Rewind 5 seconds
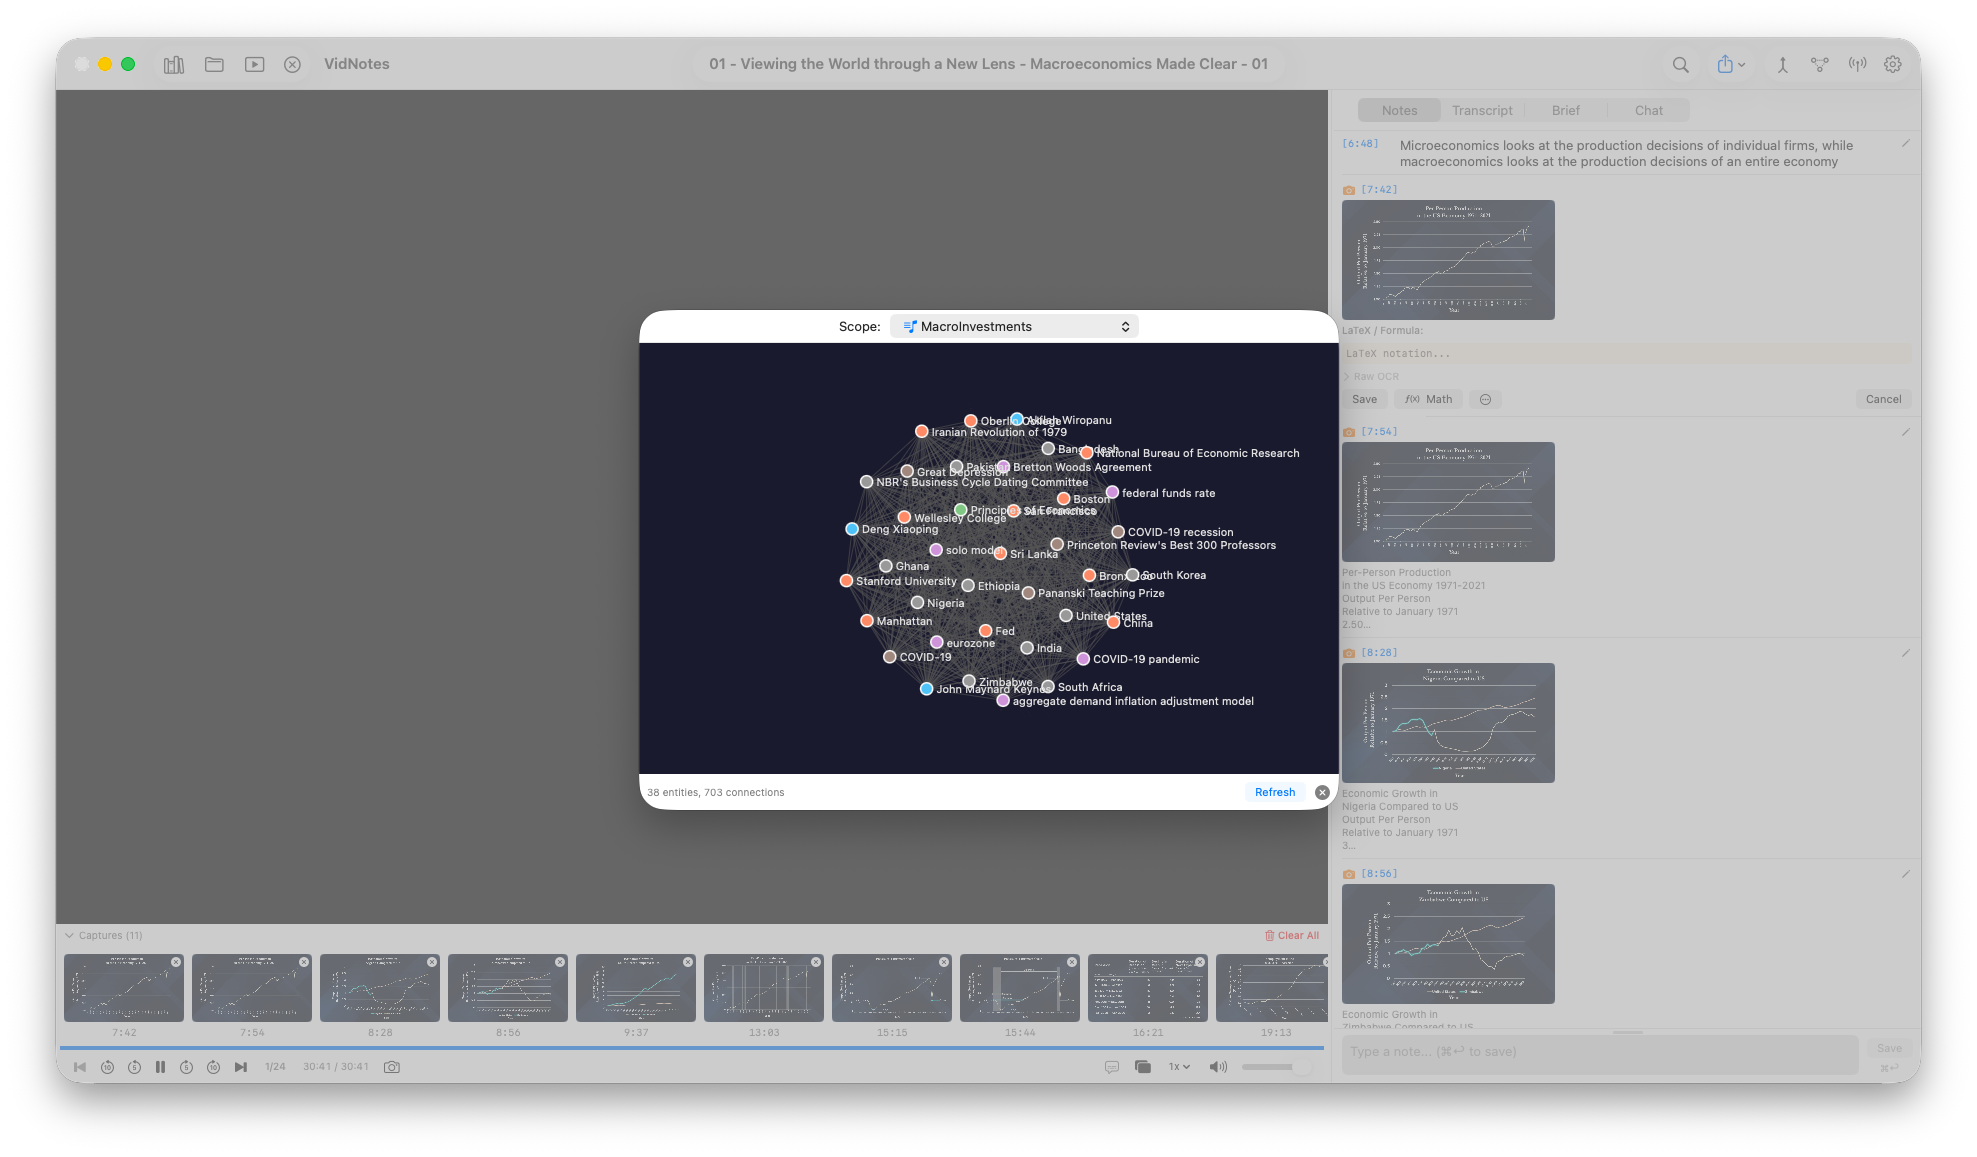 click(x=134, y=1067)
